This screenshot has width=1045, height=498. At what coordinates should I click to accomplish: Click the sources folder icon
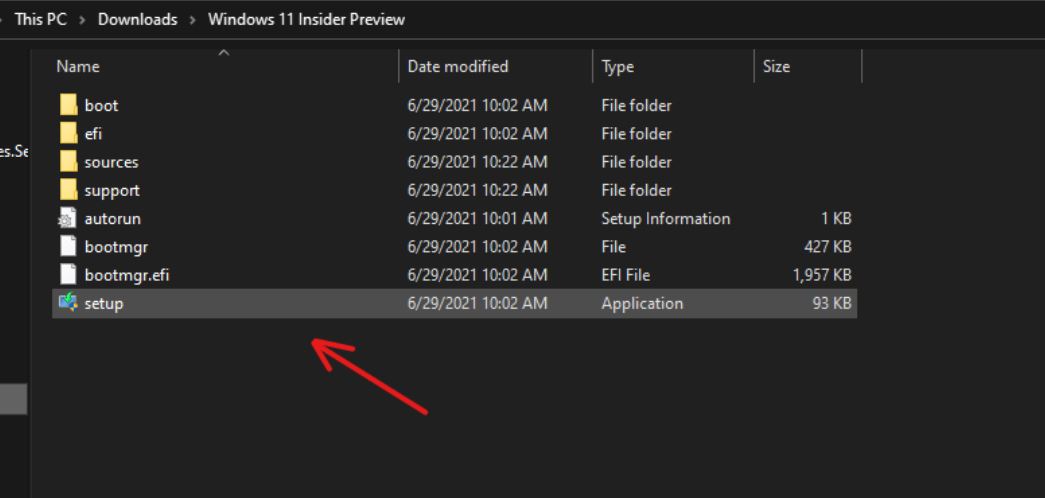tap(69, 162)
